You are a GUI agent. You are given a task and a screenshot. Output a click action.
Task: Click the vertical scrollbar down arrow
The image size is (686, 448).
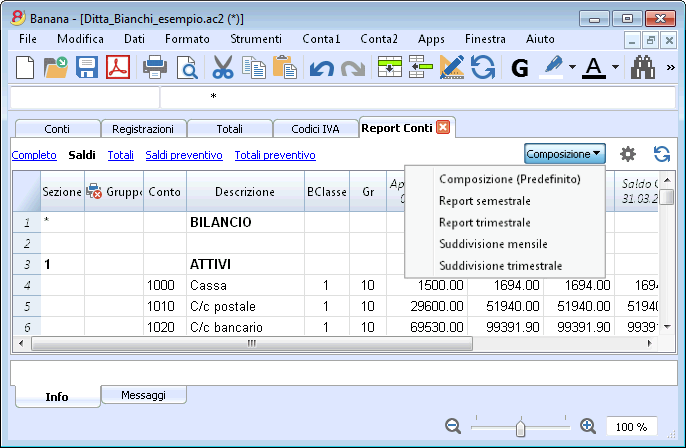pos(667,327)
